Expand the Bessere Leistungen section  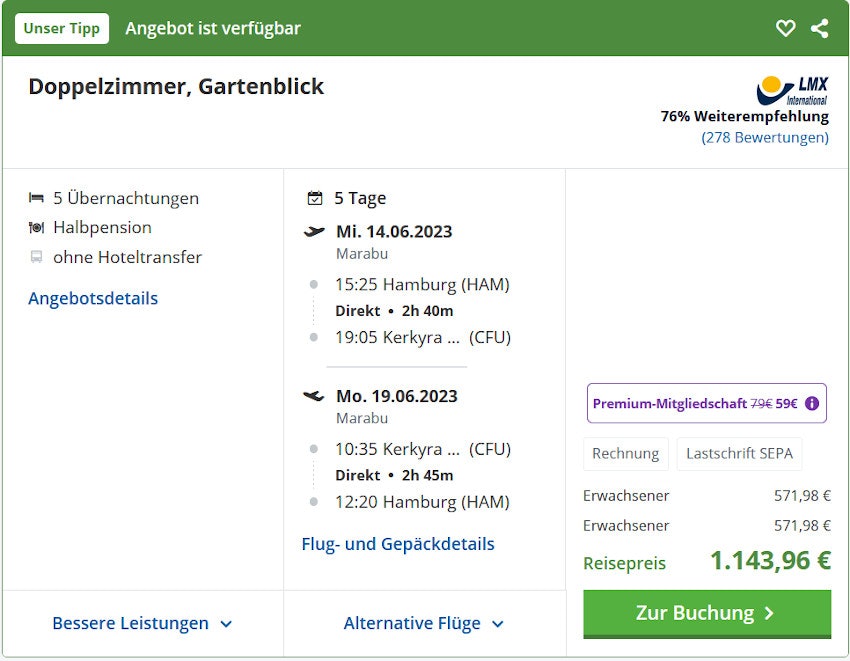point(142,622)
